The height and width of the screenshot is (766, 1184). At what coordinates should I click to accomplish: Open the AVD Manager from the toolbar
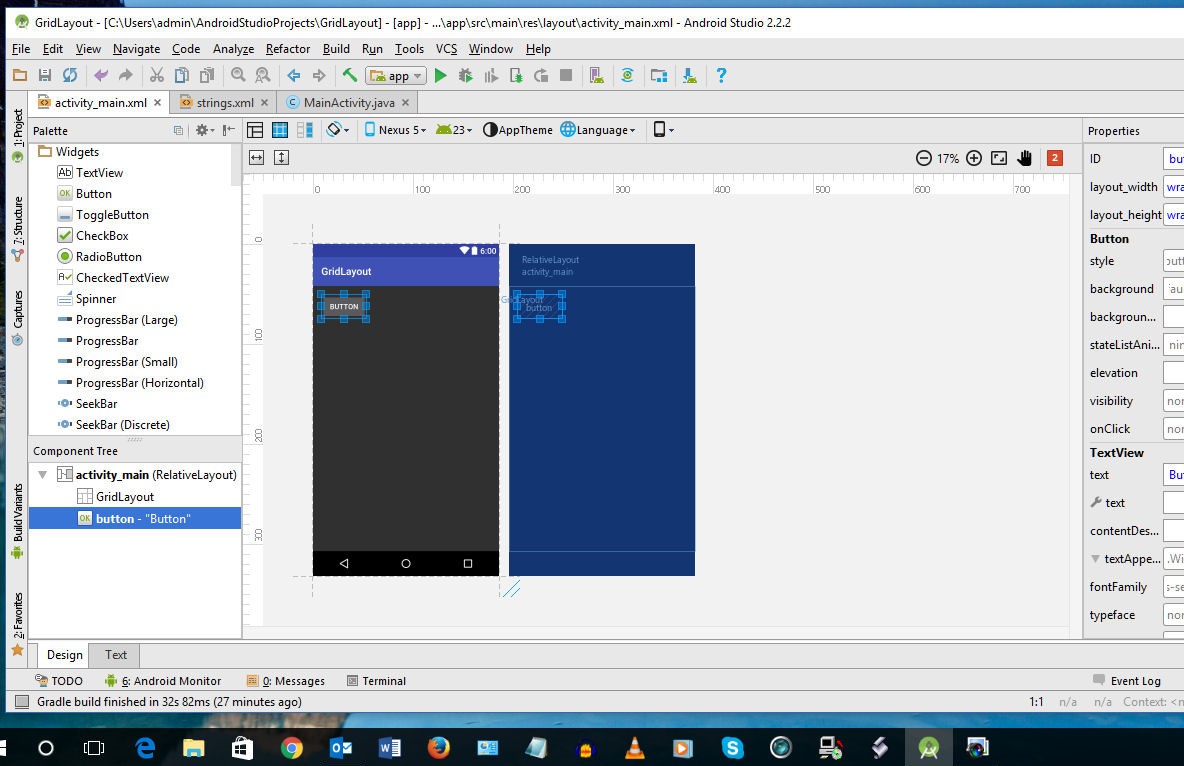[x=596, y=75]
